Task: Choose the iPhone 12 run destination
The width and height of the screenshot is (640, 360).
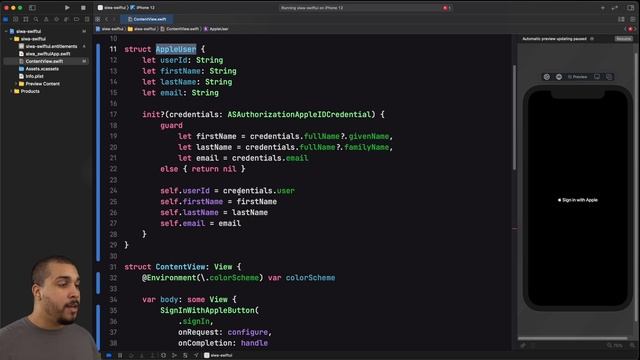Action: click(x=143, y=7)
